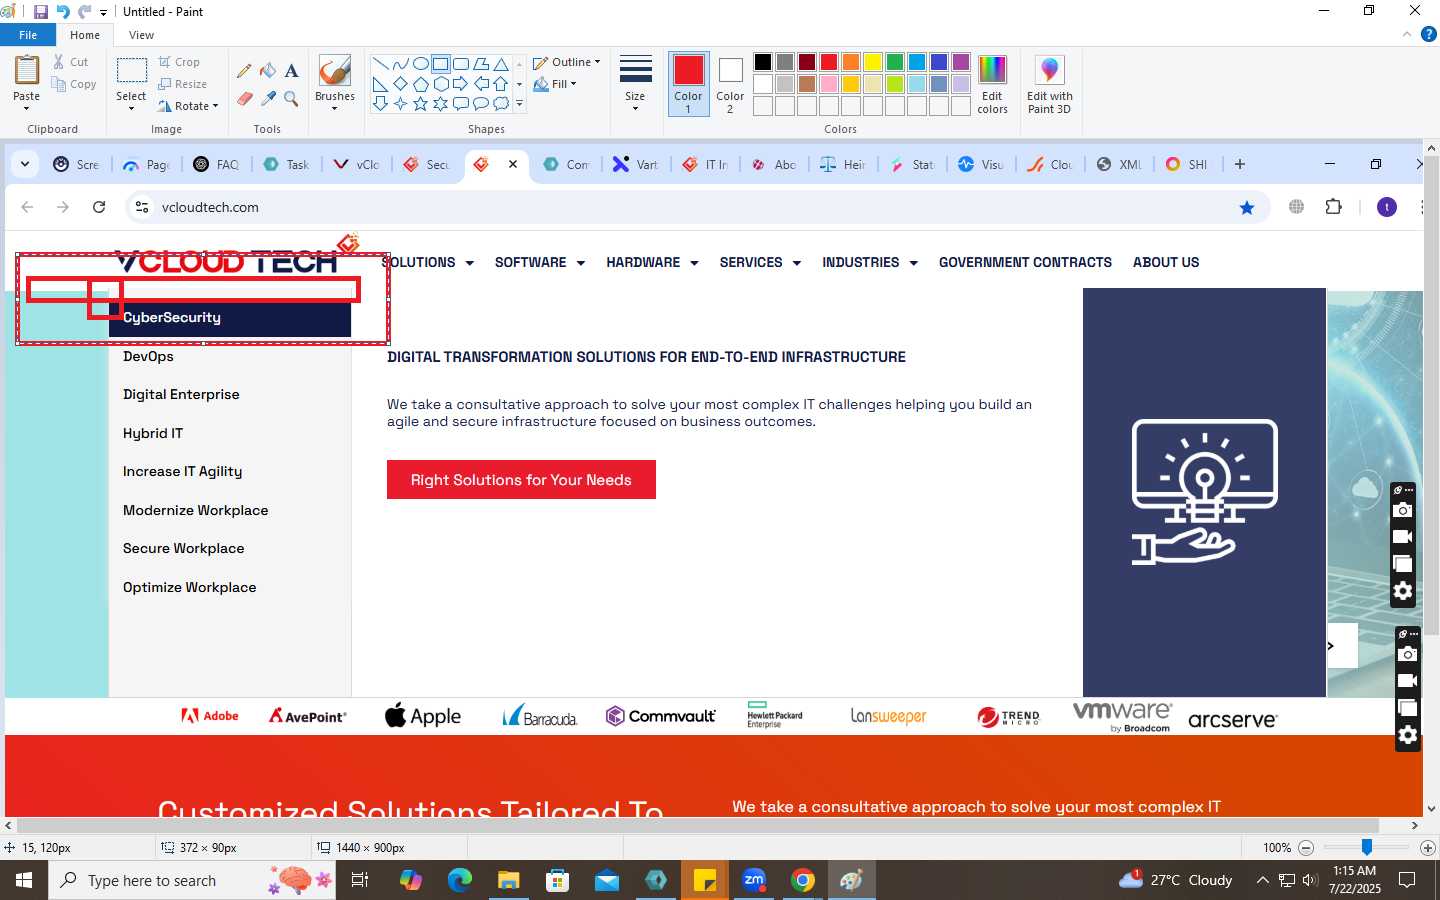1440x900 pixels.
Task: Choose the Cloud callout shape
Action: point(500,103)
